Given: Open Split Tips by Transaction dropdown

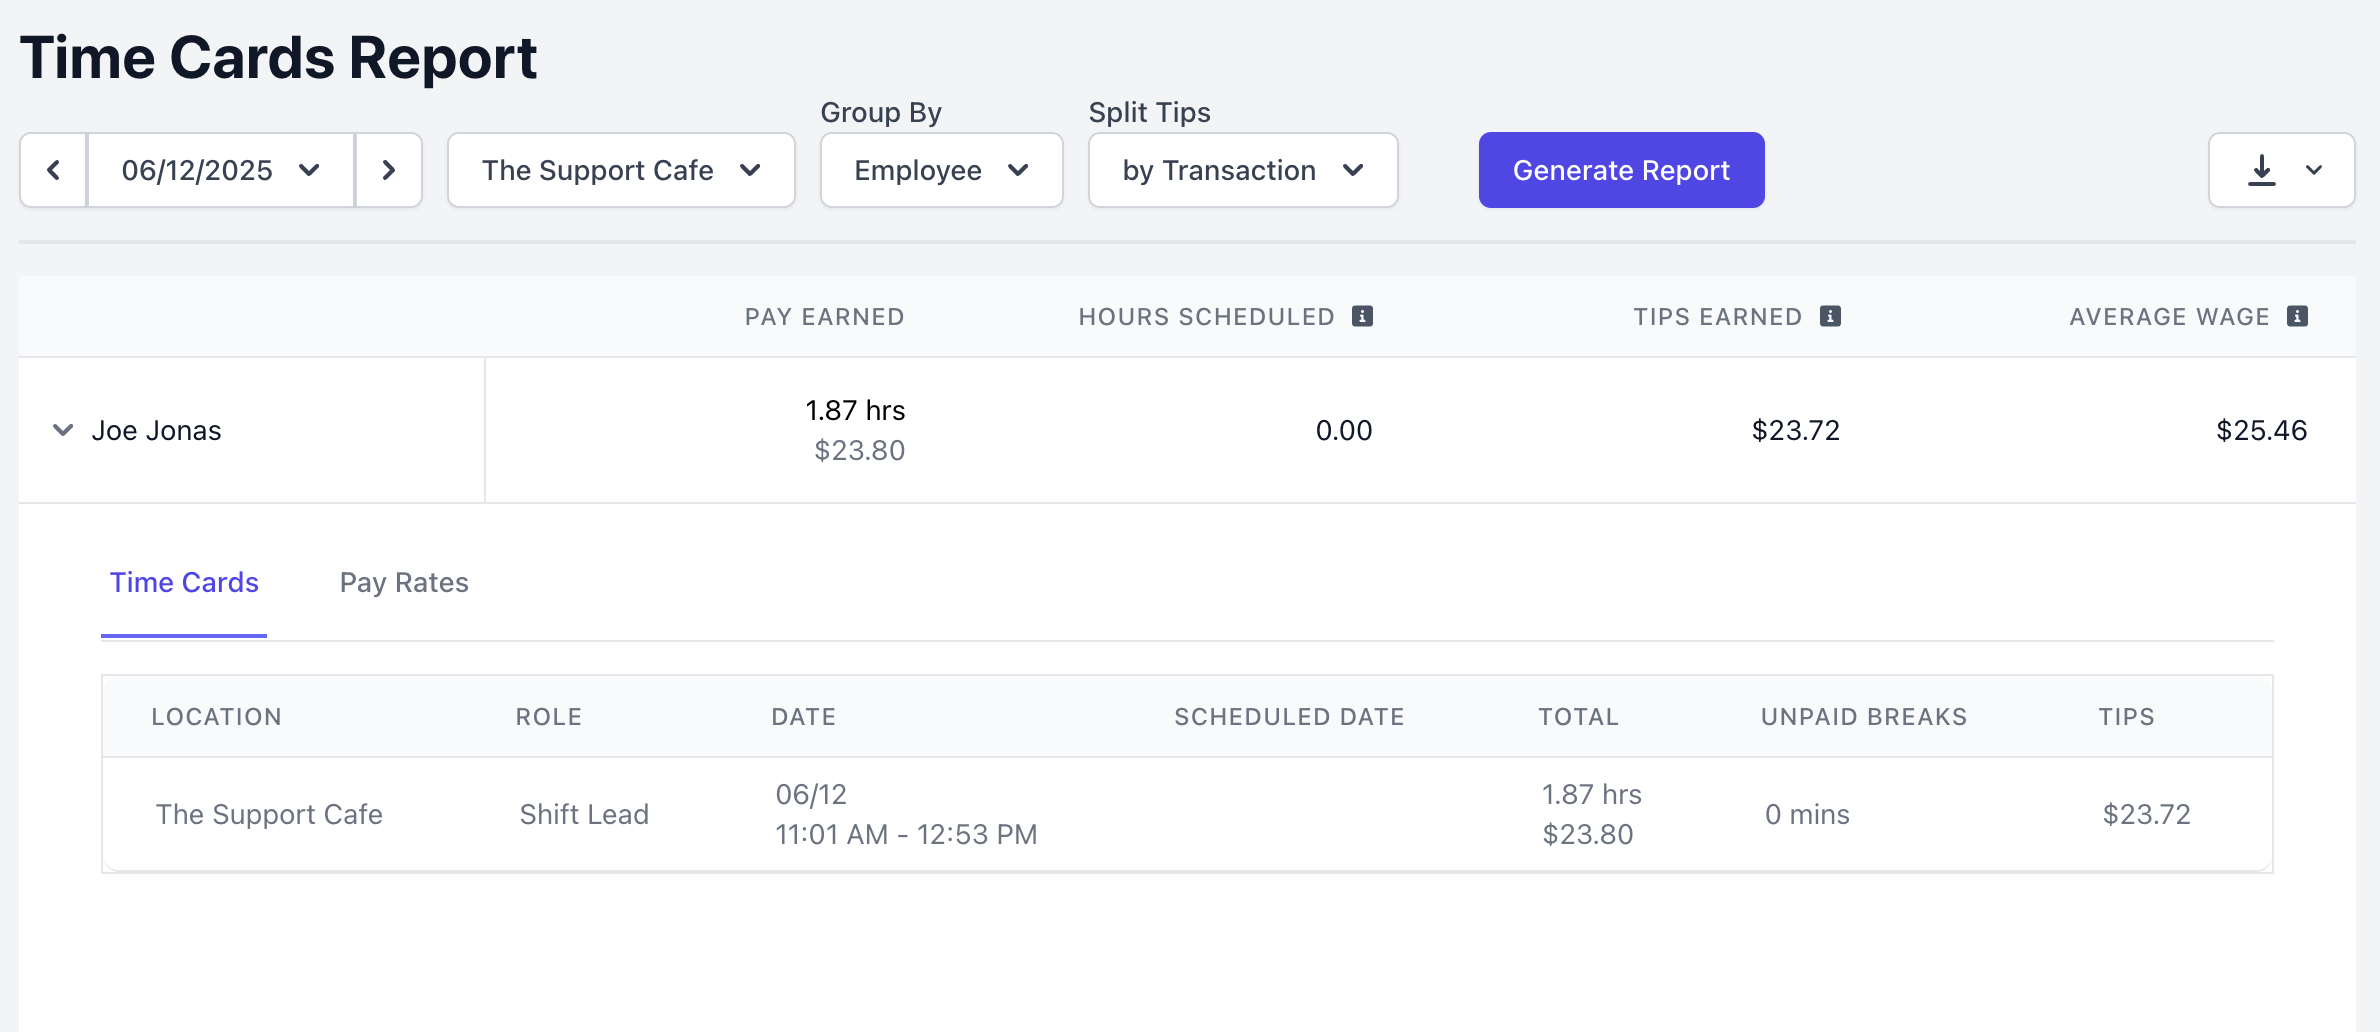Looking at the screenshot, I should point(1242,171).
